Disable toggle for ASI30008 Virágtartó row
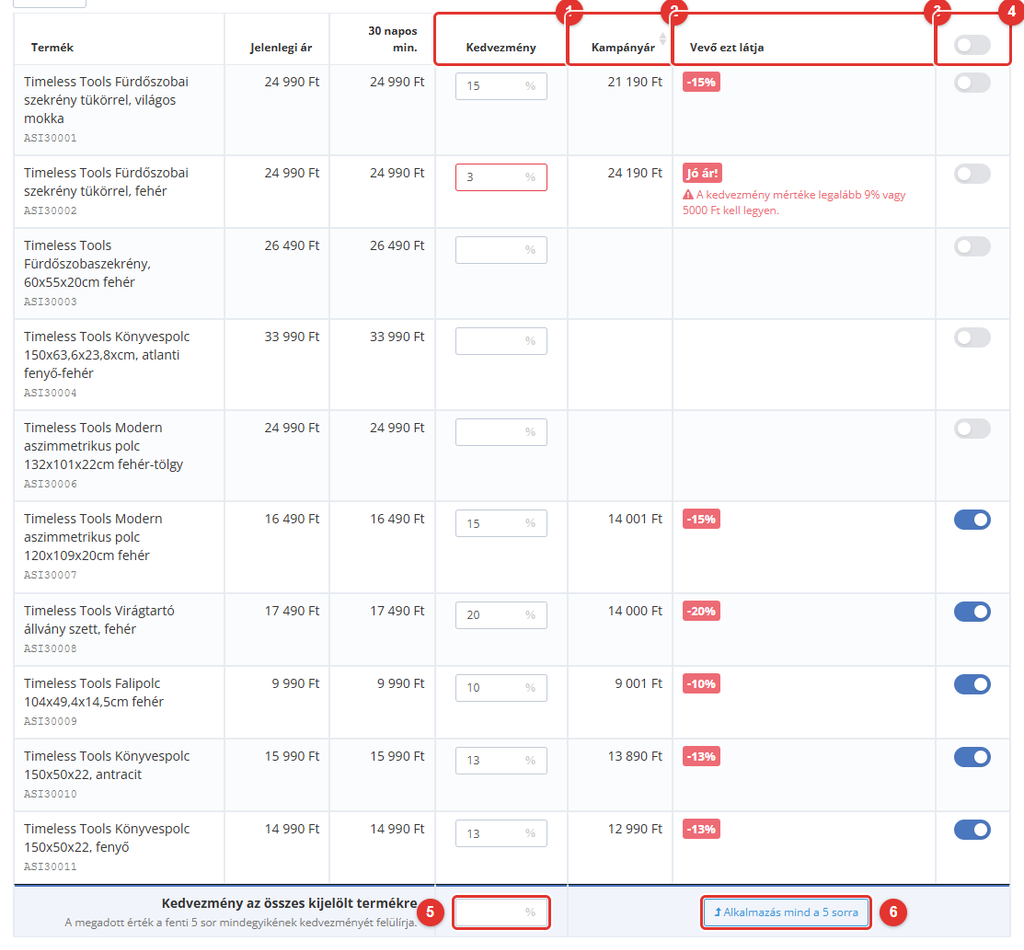 point(972,612)
